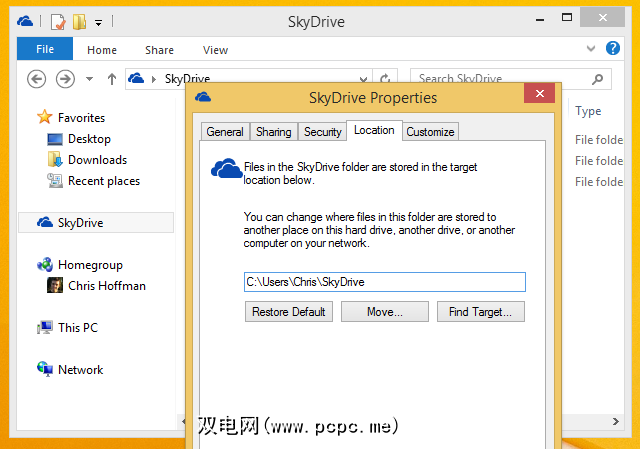The width and height of the screenshot is (640, 449).
Task: Click the Downloads folder icon in sidebar
Action: tap(55, 160)
